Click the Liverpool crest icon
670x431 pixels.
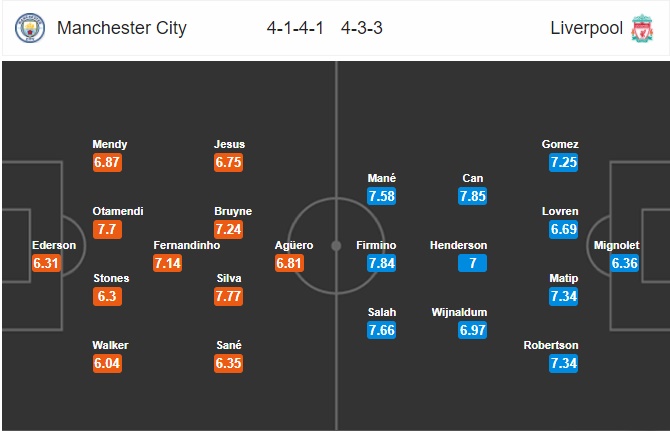pos(640,28)
